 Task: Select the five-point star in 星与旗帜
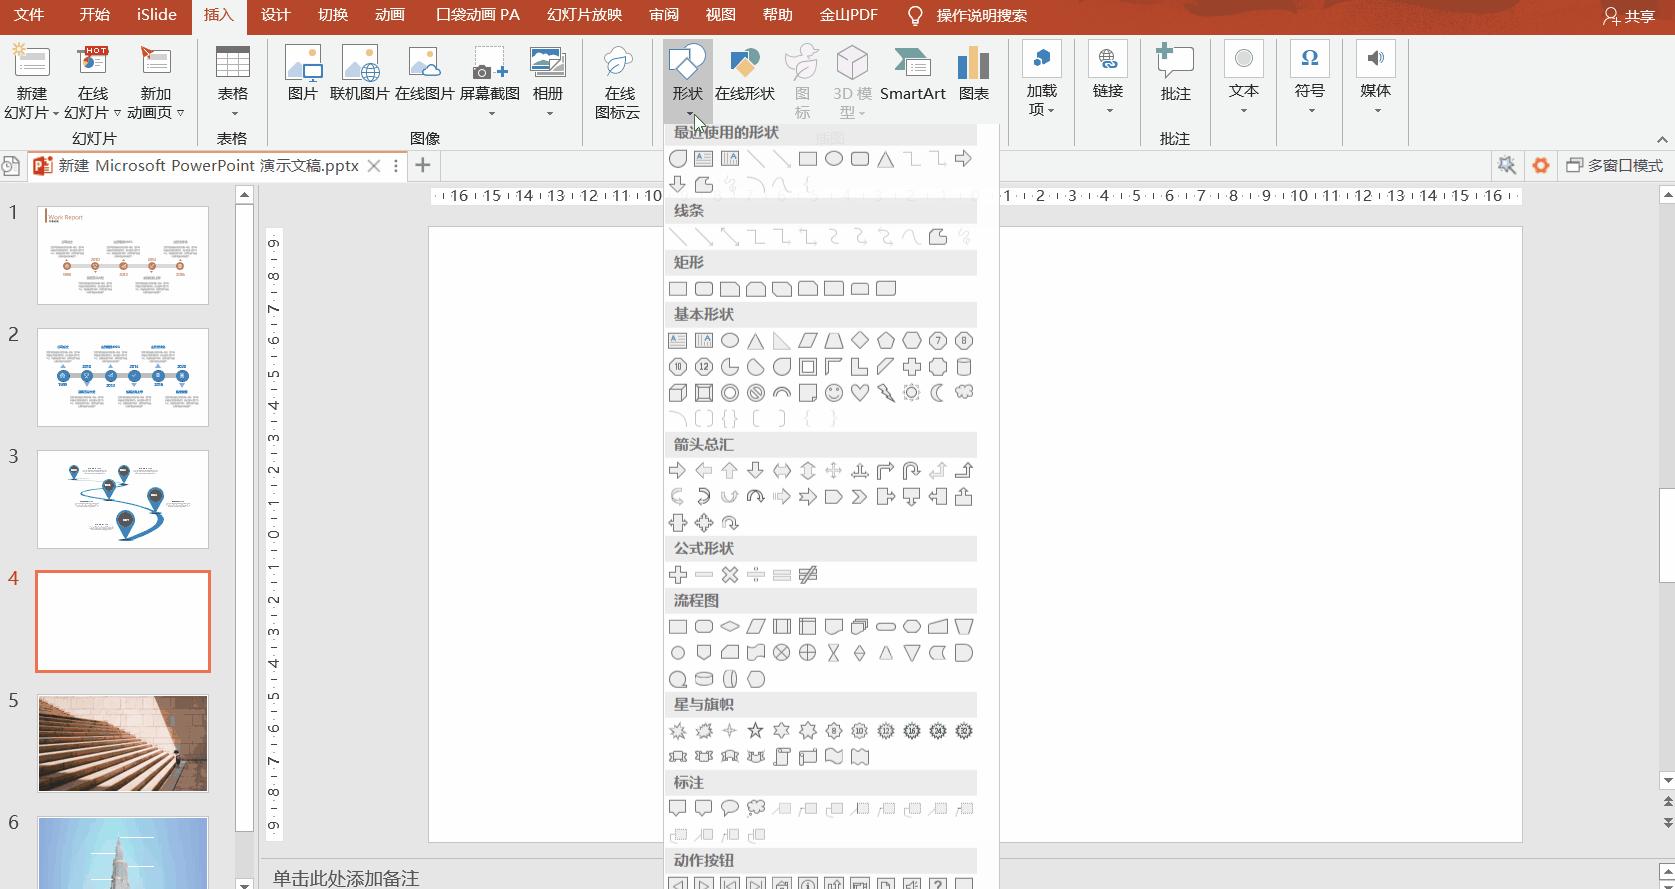(756, 731)
